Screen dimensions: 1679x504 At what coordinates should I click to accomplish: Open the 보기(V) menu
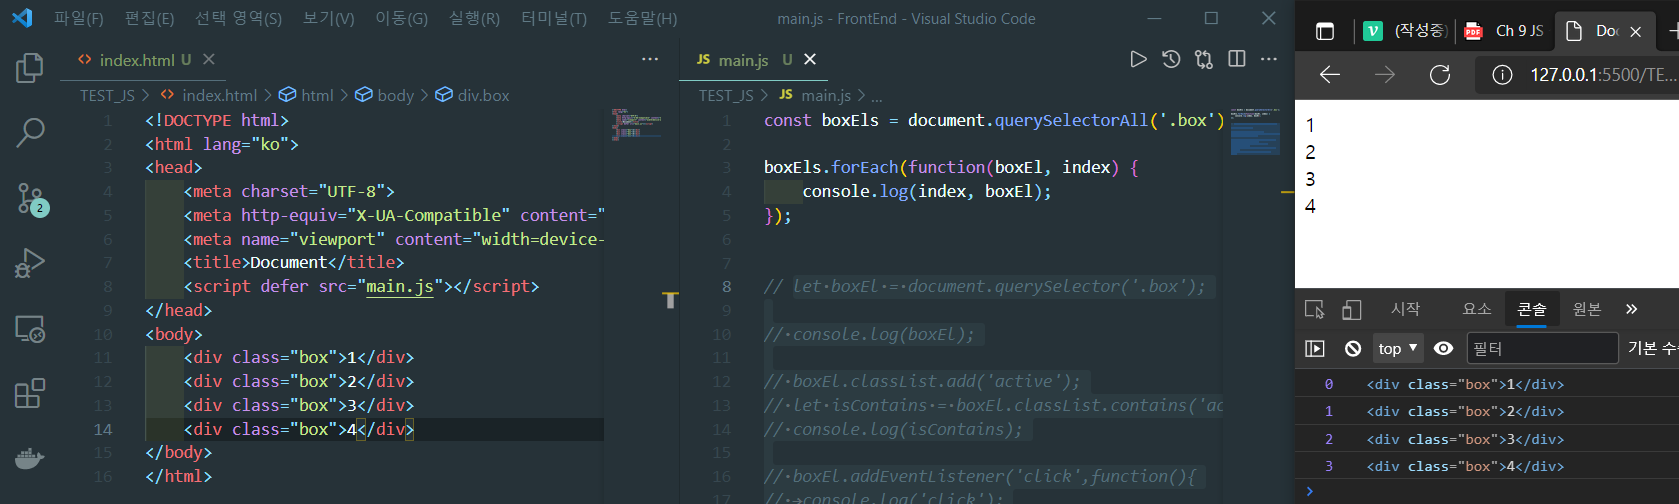point(329,18)
